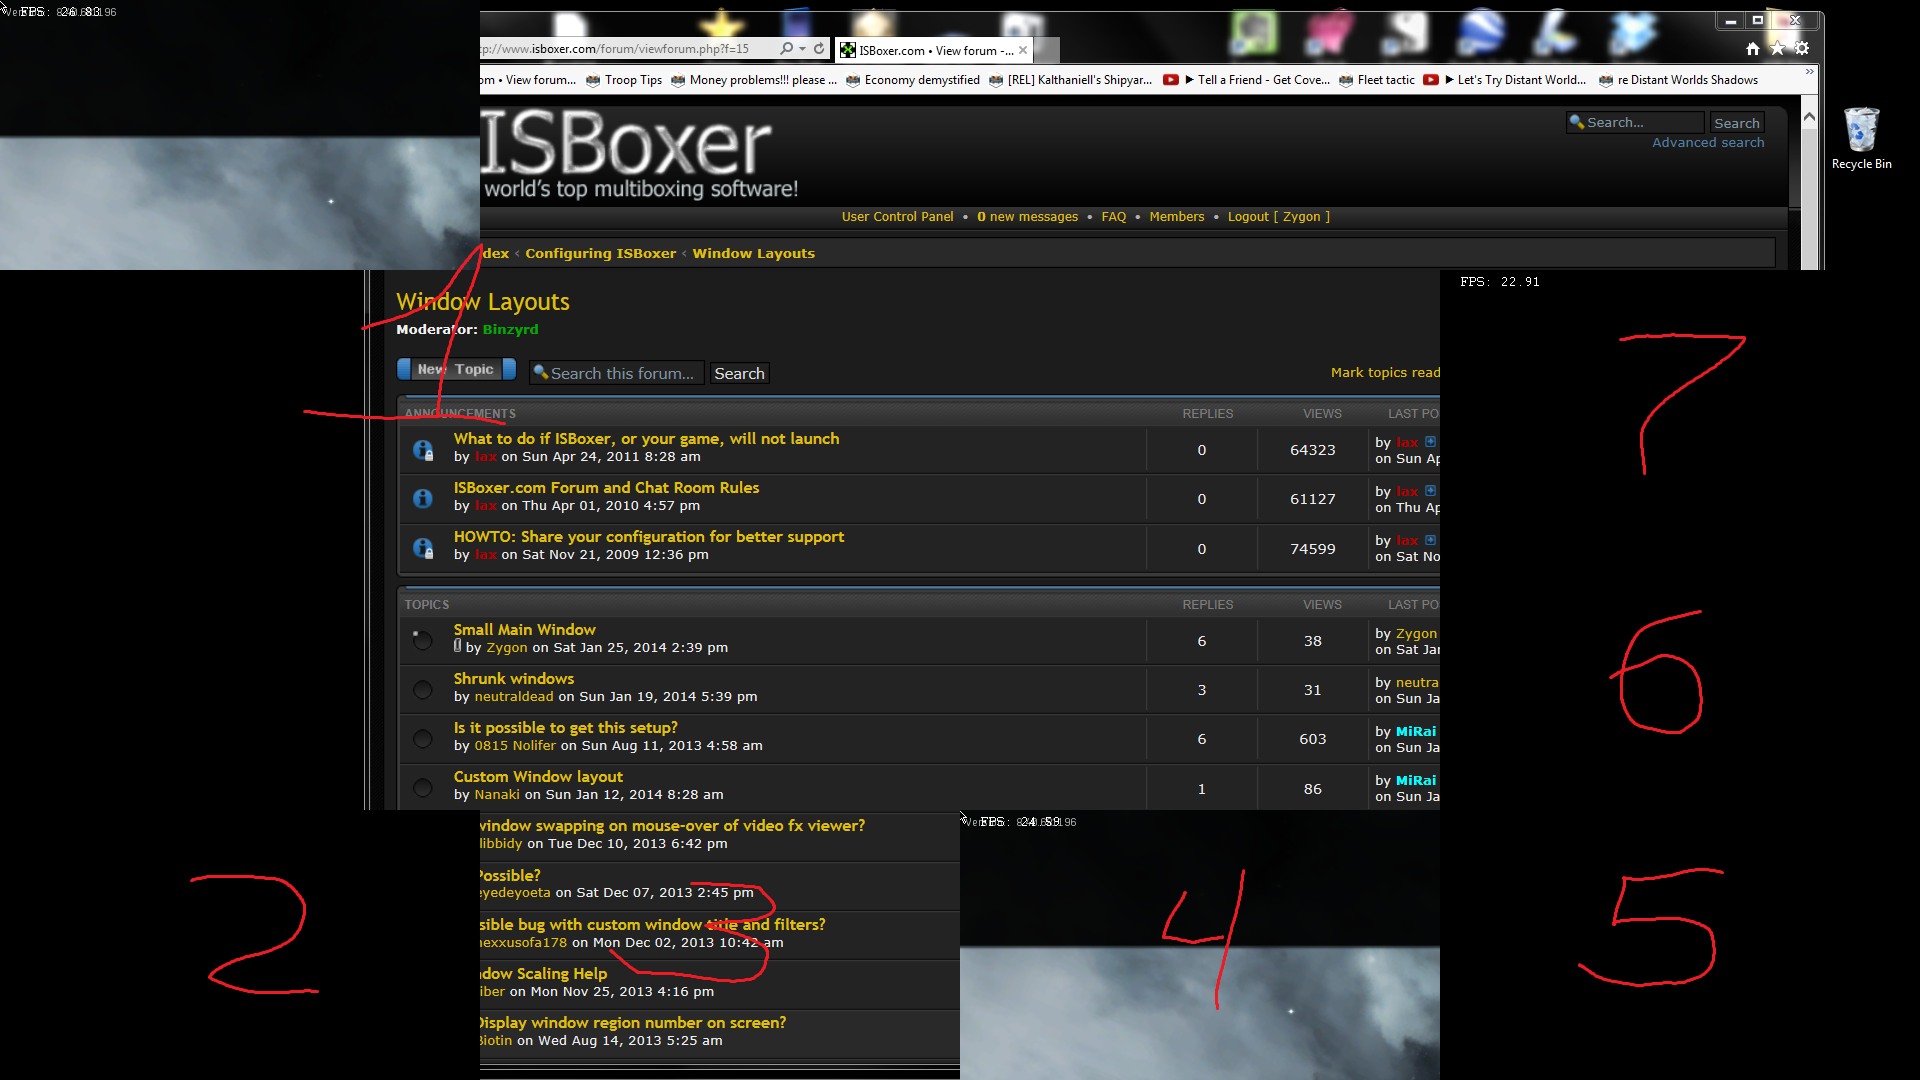This screenshot has width=1920, height=1080.
Task: Click Search this forum... input field
Action: coord(617,373)
